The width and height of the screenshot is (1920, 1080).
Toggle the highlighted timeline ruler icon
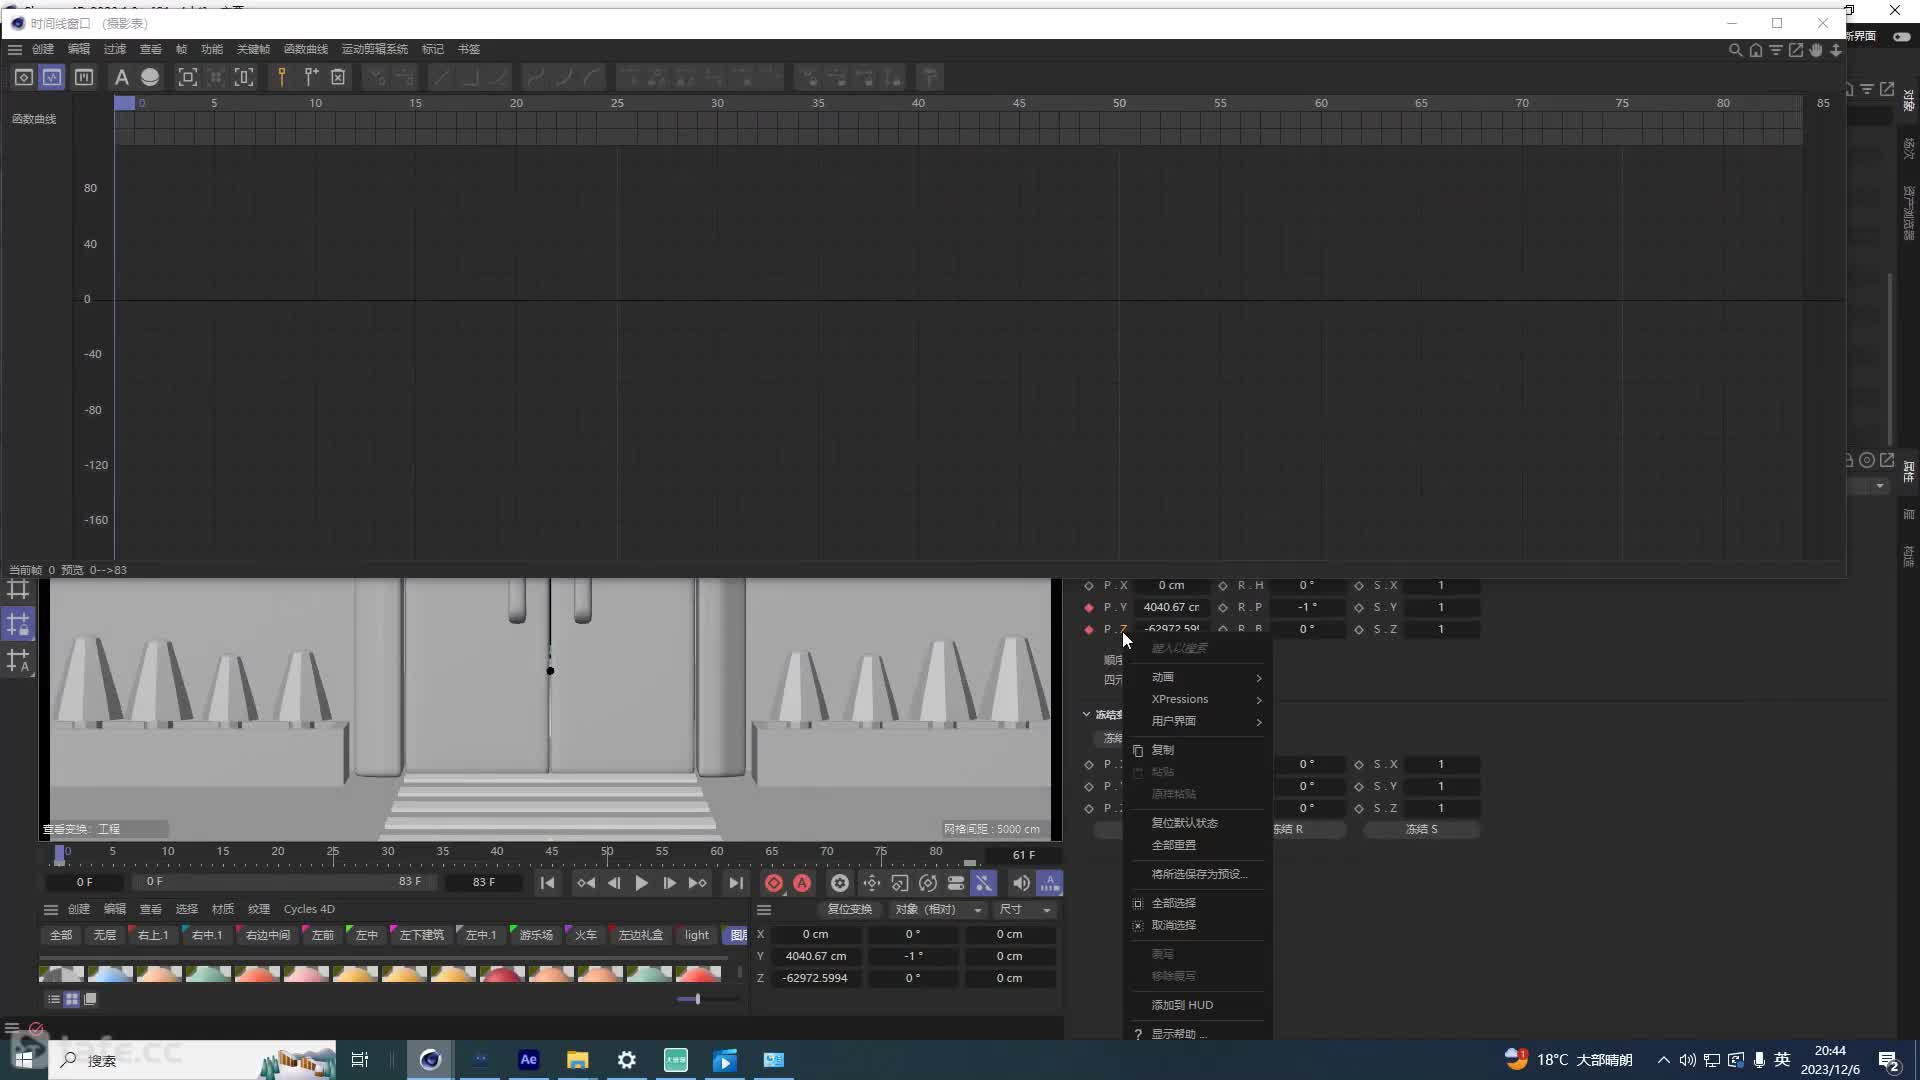coord(1049,883)
